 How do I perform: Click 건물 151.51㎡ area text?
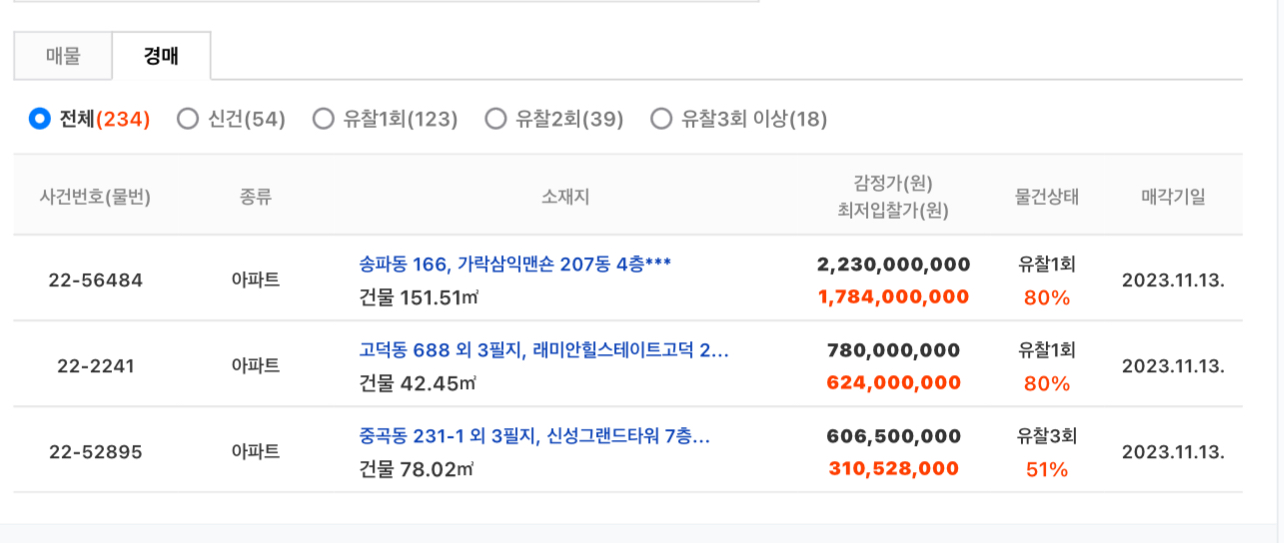coord(417,297)
